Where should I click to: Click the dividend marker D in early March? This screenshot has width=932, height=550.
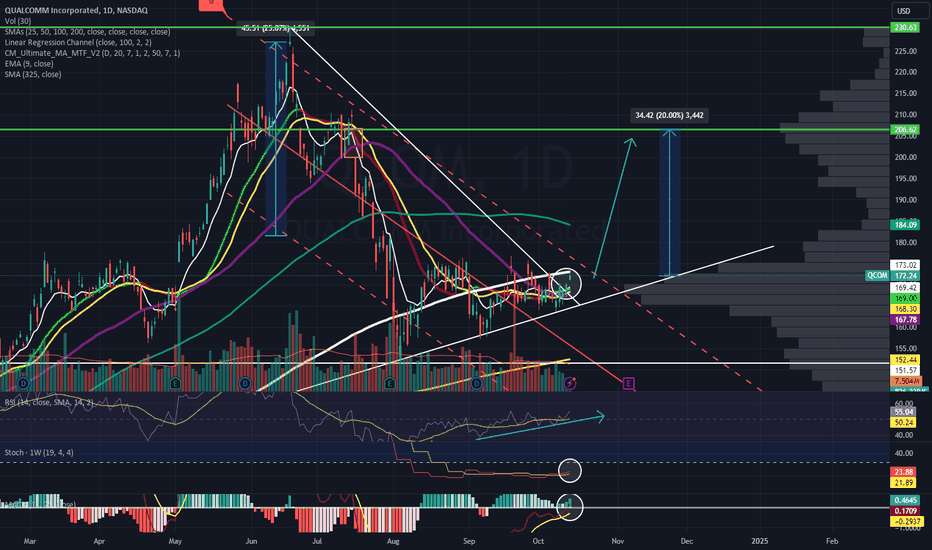click(x=24, y=384)
